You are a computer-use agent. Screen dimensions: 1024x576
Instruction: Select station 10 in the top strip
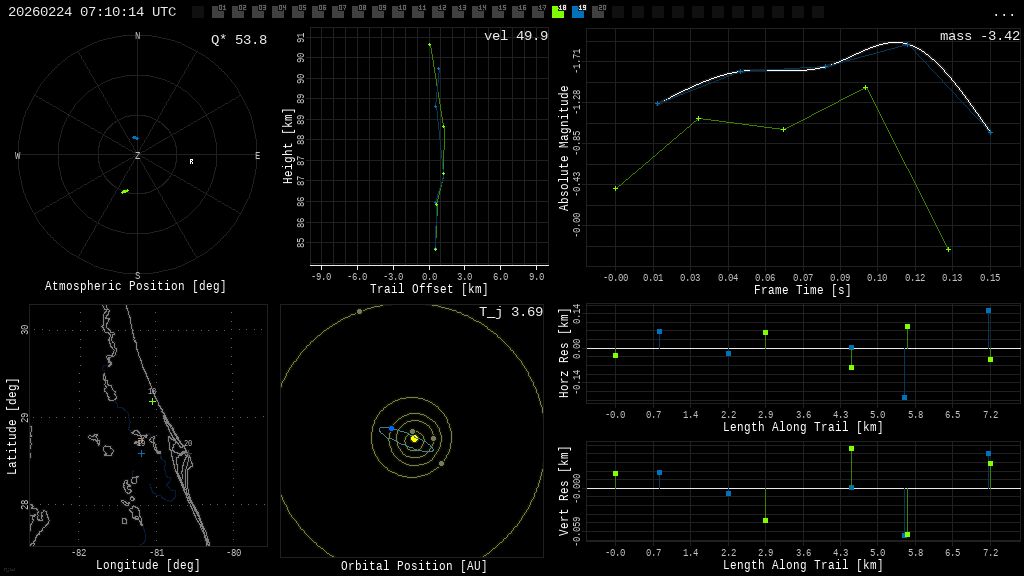point(398,12)
